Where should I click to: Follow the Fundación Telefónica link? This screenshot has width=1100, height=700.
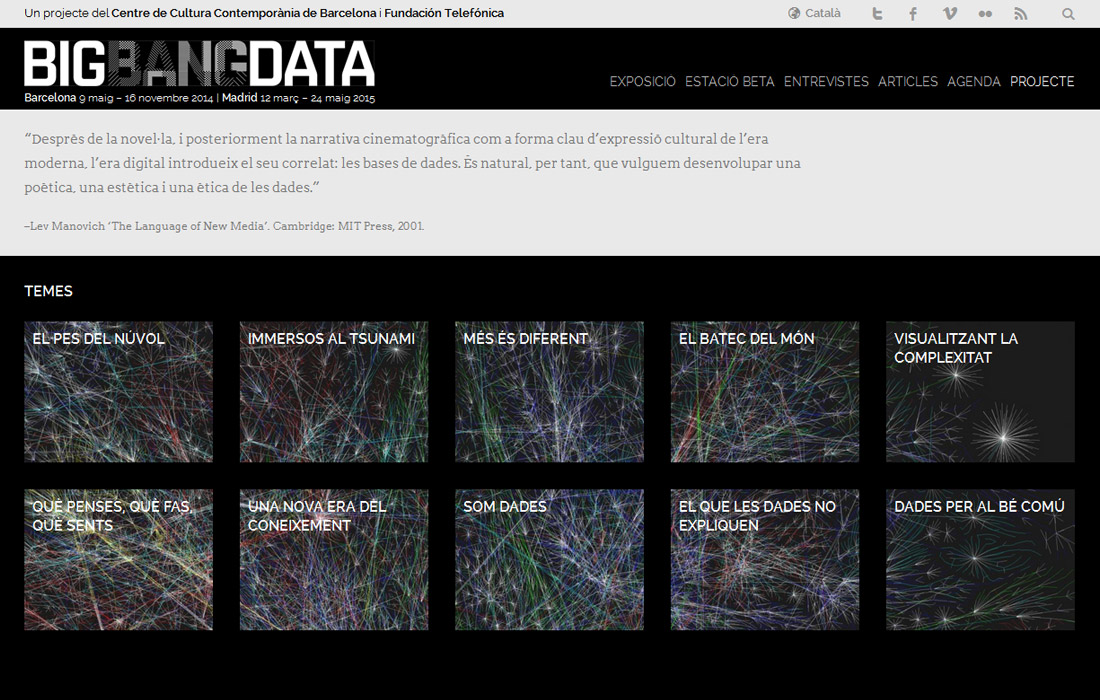tap(444, 13)
